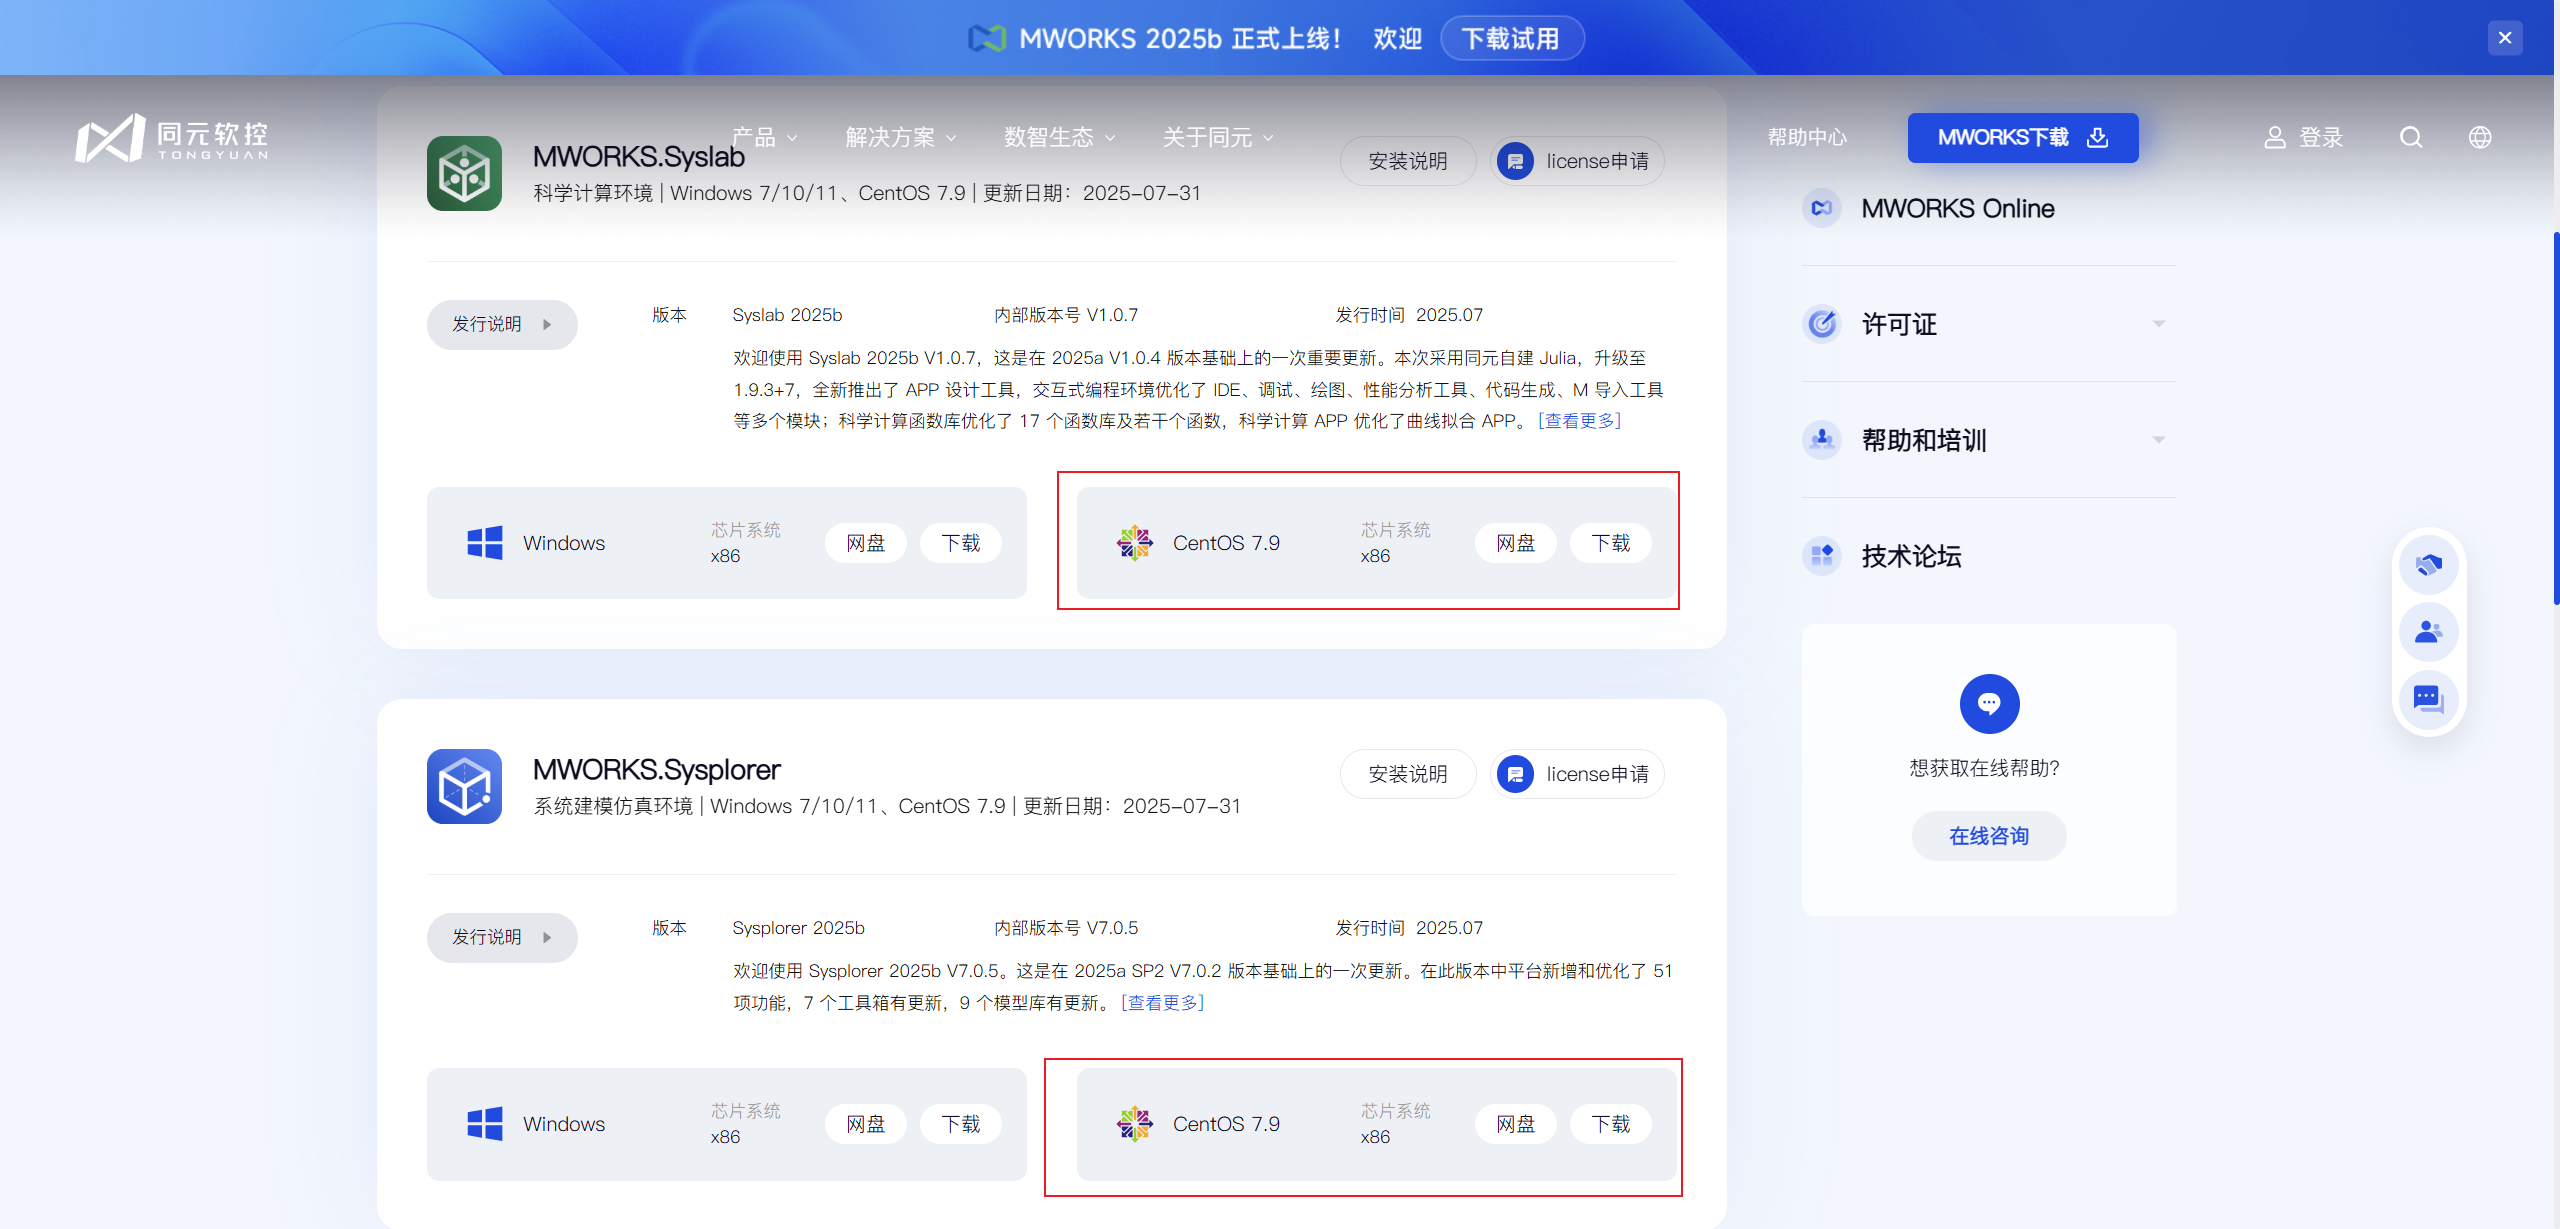Click 网盘 for Sysplorer CentOS 7.9
Viewport: 2560px width, 1229px height.
click(1516, 1124)
